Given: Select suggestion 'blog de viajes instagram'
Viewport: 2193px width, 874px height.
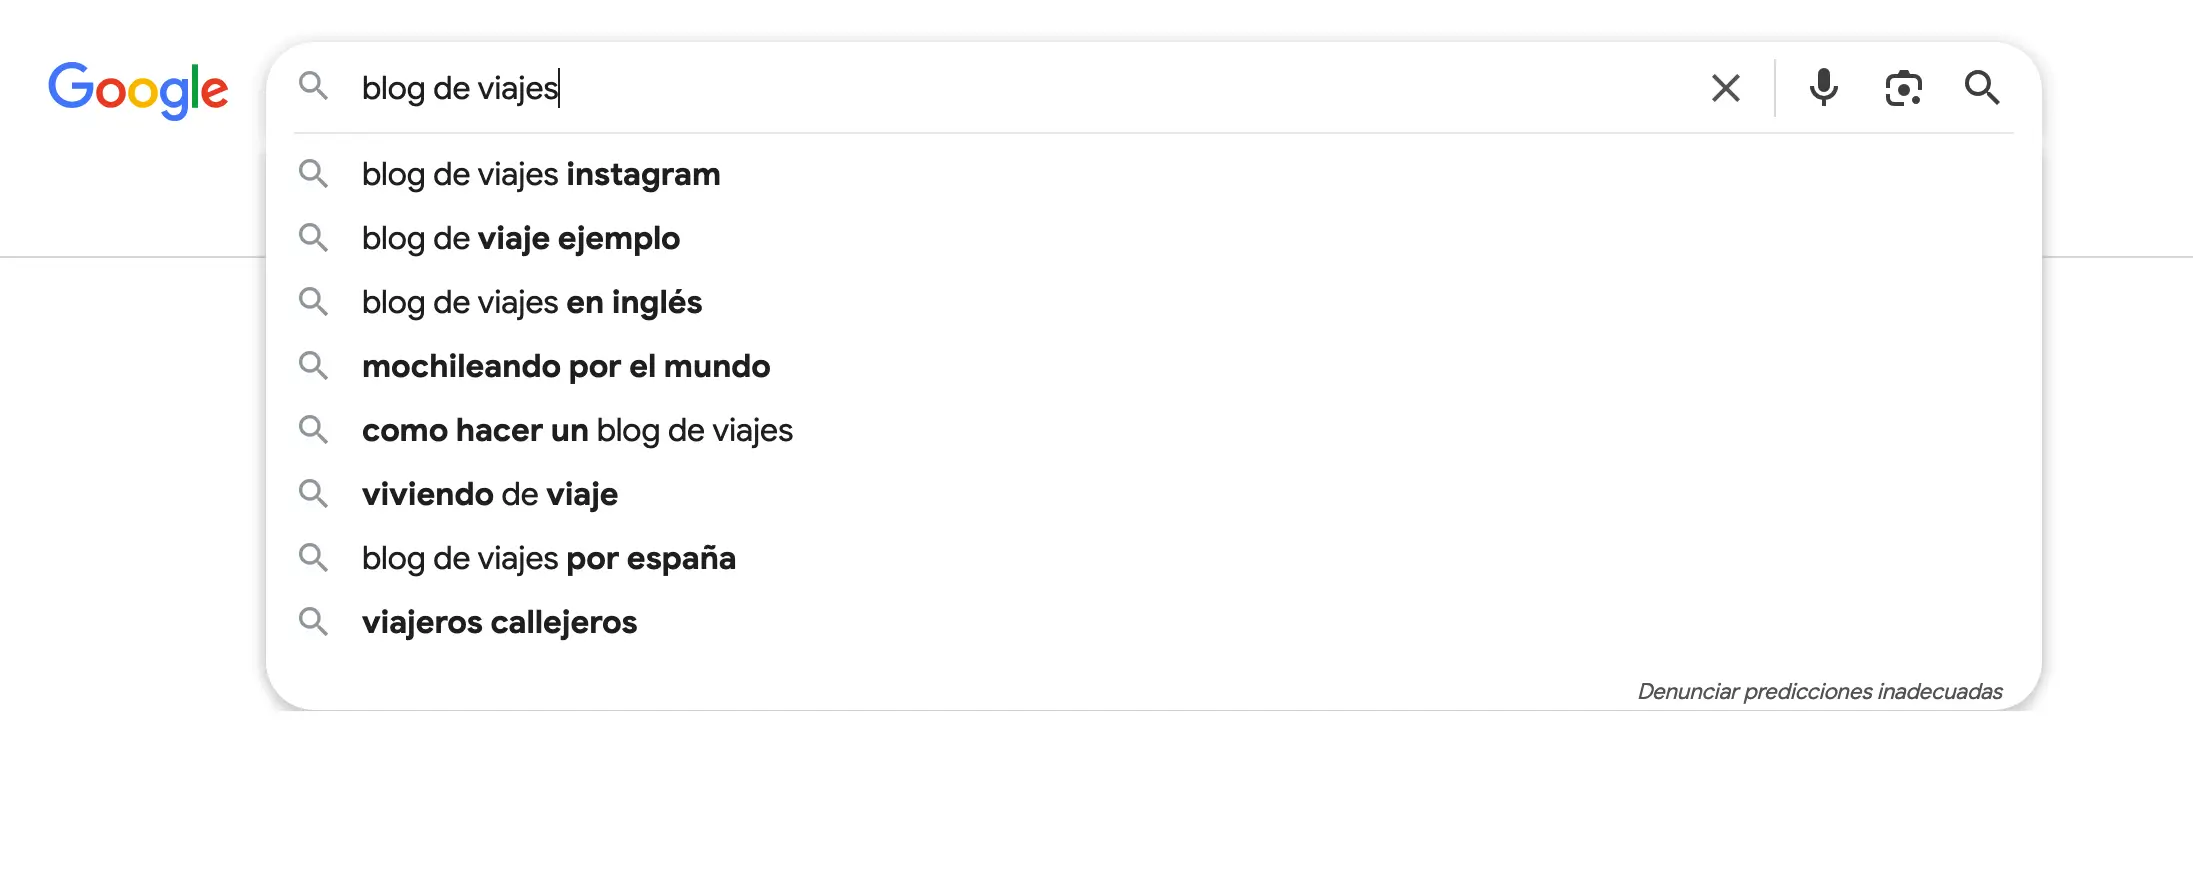Looking at the screenshot, I should pos(1153,174).
